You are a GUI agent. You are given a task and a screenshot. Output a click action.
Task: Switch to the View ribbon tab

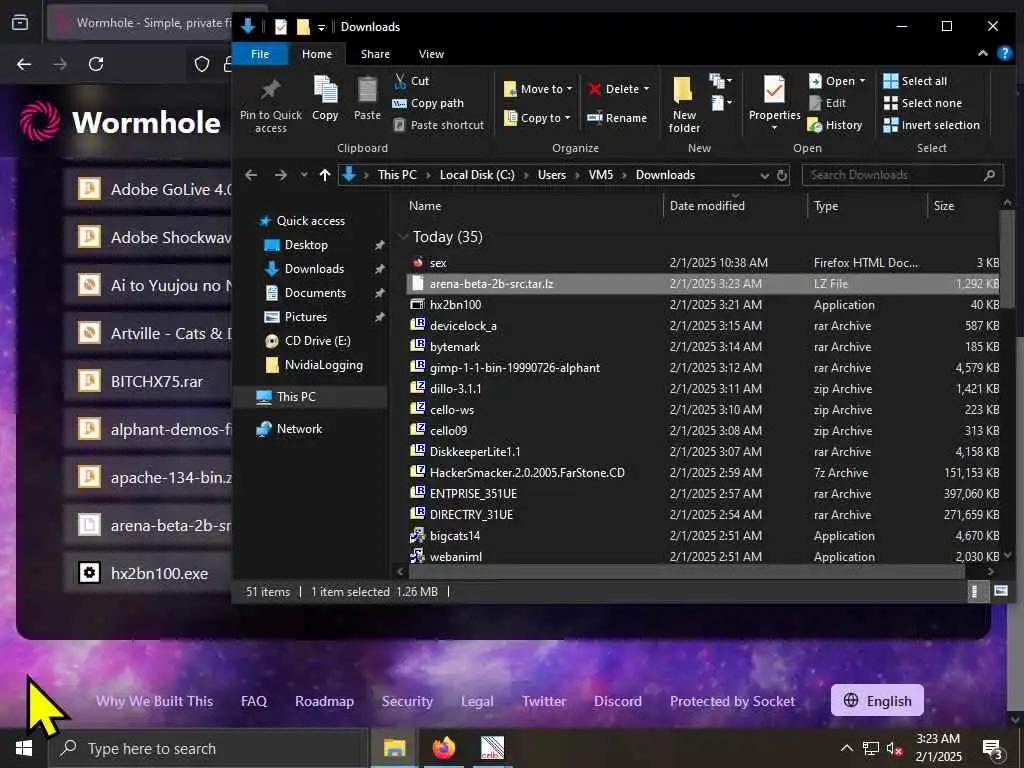[x=431, y=54]
